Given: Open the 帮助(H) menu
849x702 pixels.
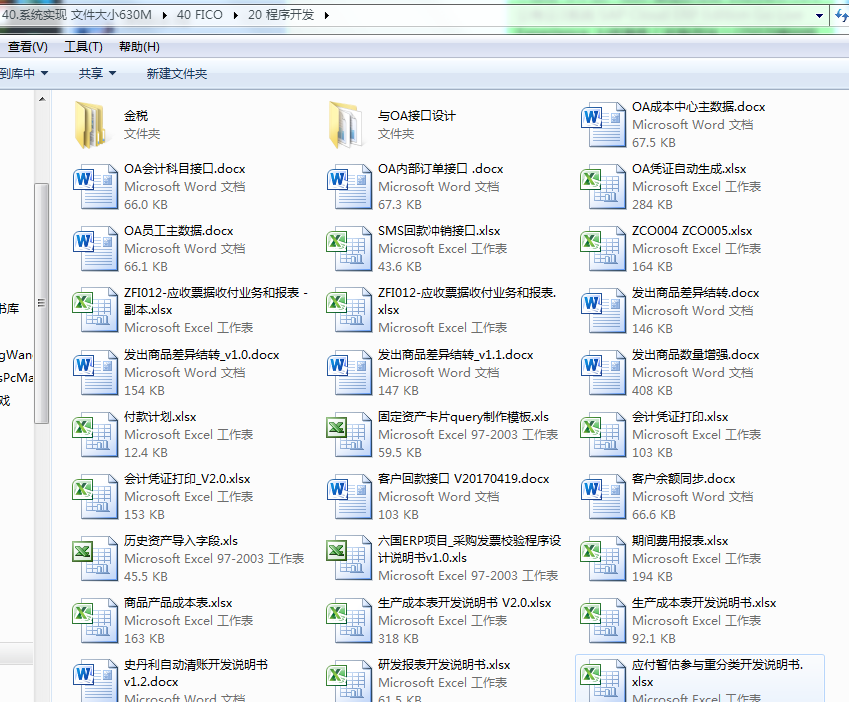Looking at the screenshot, I should (139, 47).
